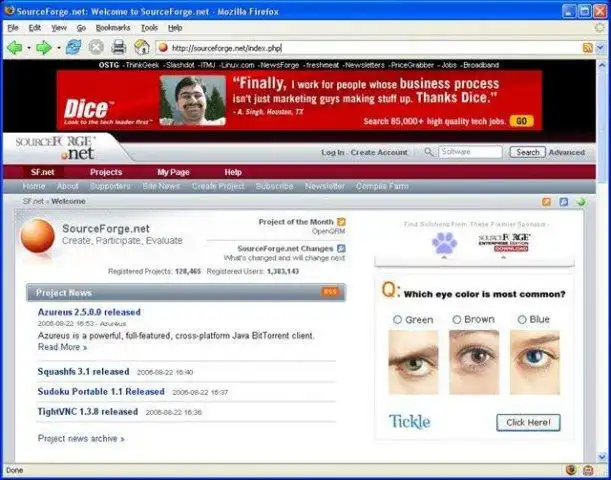The width and height of the screenshot is (611, 480).
Task: Open the Sudoku Portable 1.1 Released link
Action: pos(101,391)
